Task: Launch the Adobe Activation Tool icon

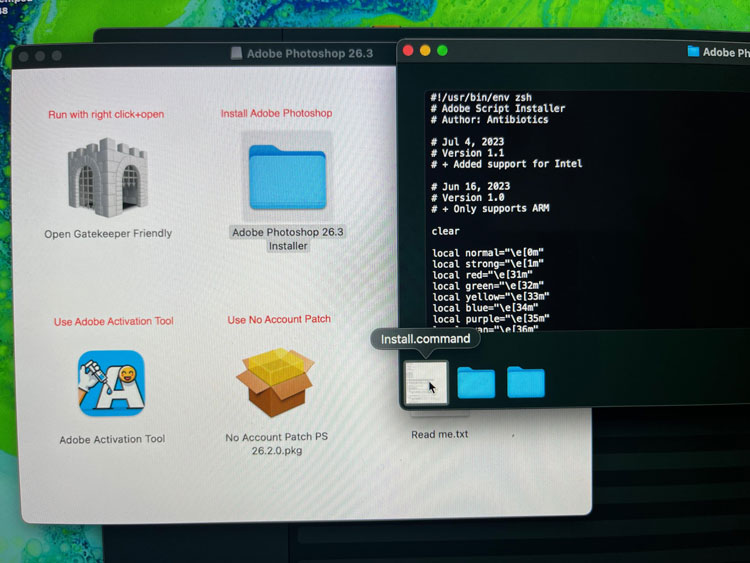Action: pyautogui.click(x=111, y=383)
